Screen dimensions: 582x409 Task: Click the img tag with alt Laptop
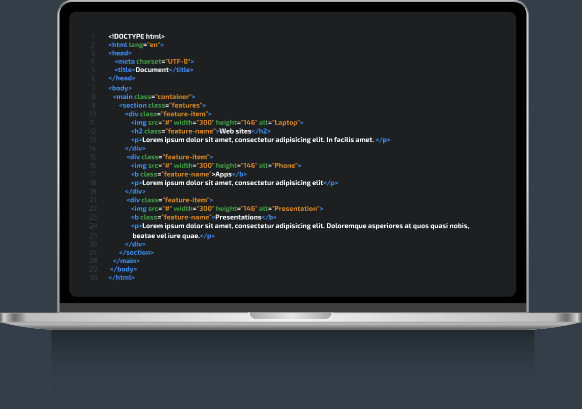[x=217, y=122]
